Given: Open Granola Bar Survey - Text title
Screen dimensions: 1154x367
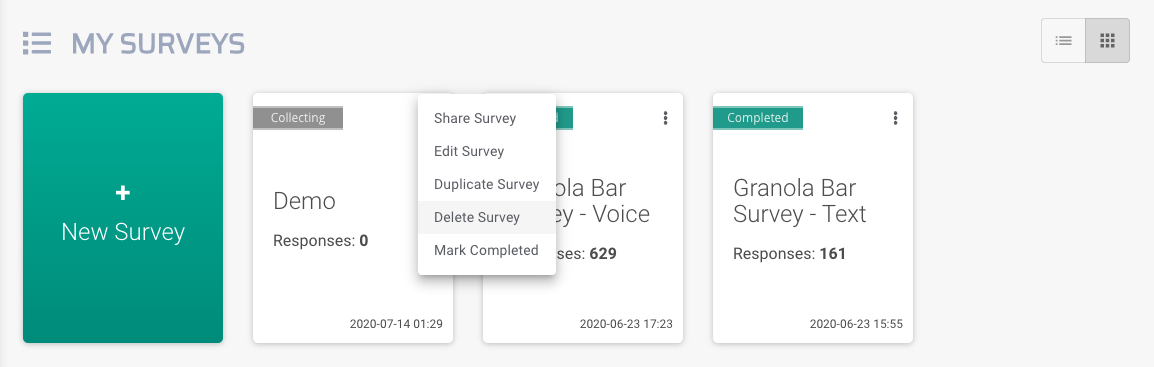Looking at the screenshot, I should (x=800, y=201).
